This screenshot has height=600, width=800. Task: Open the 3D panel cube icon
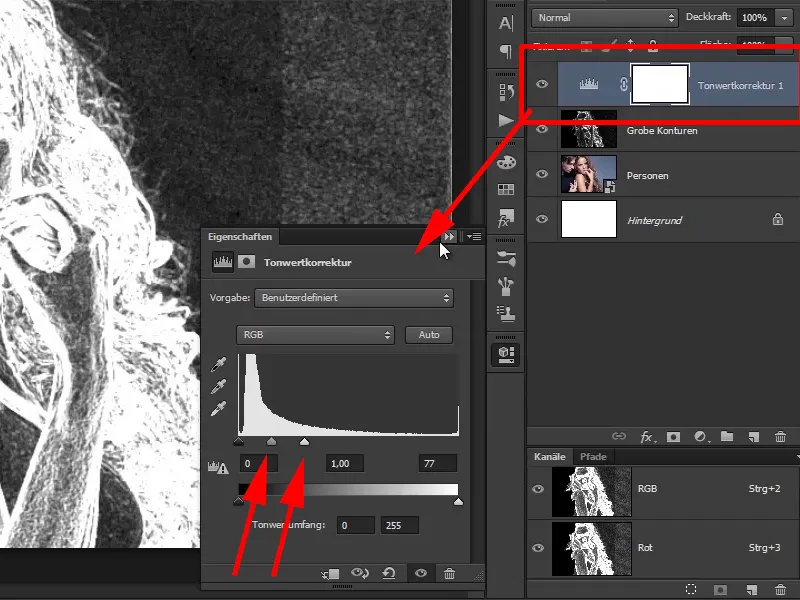click(x=506, y=355)
